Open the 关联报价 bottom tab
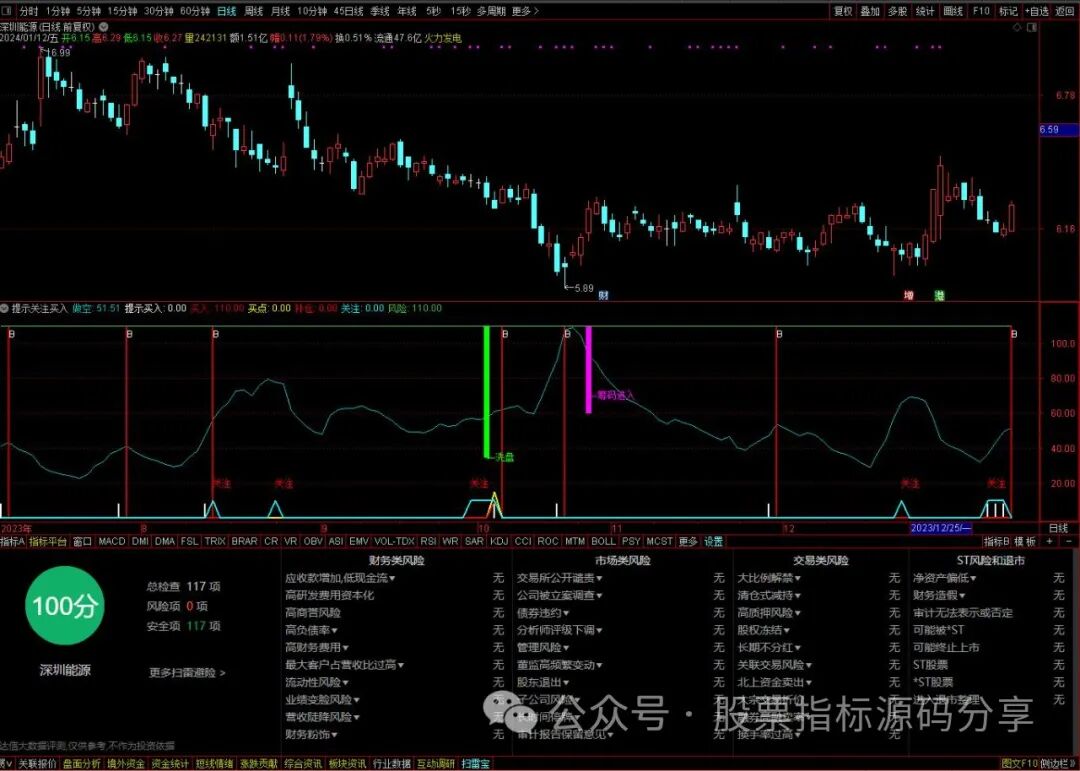 [37, 763]
